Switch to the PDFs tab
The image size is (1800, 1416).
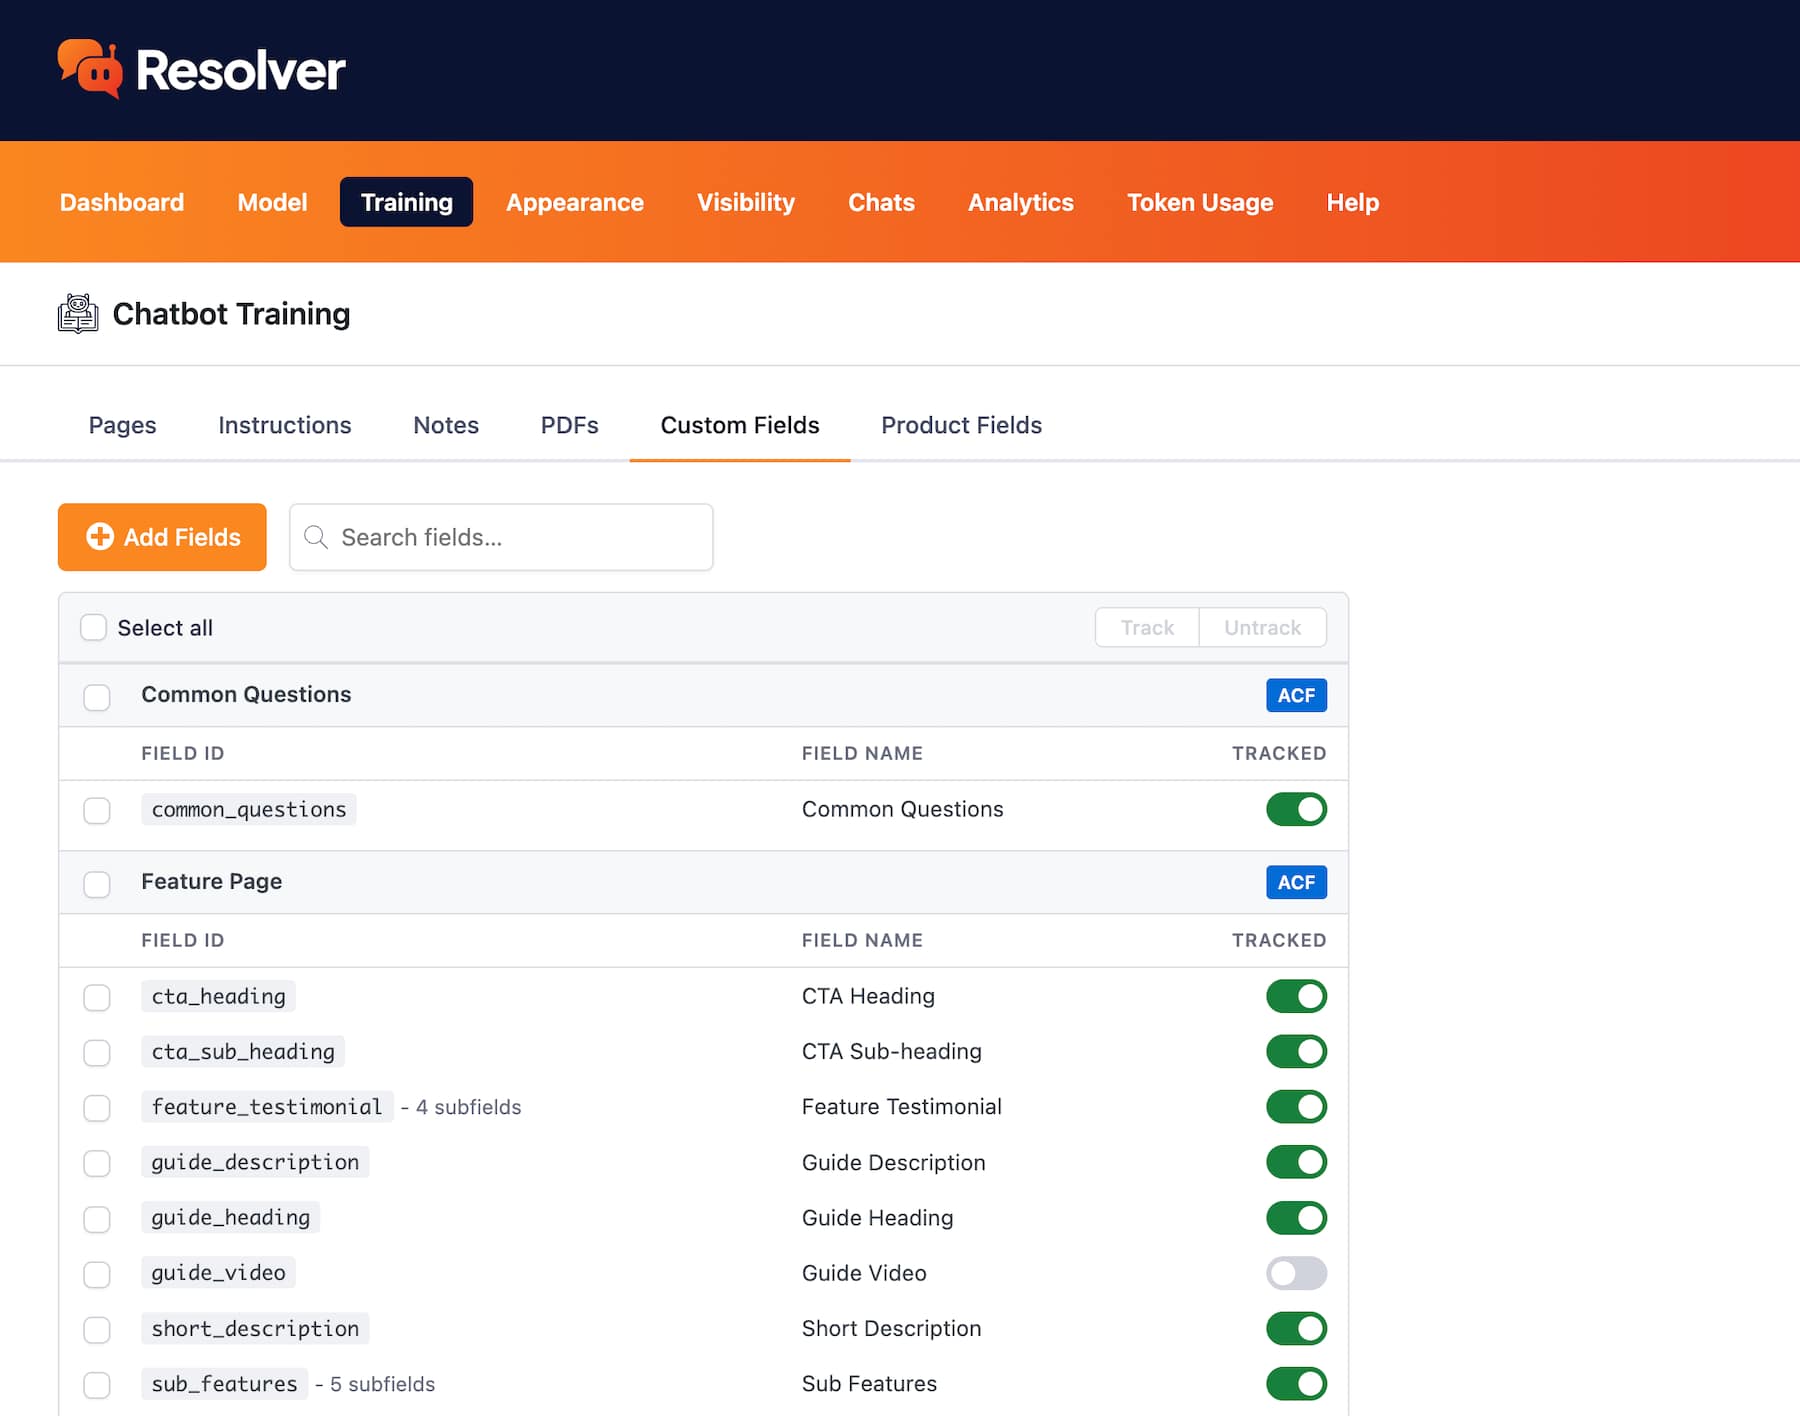(x=569, y=425)
